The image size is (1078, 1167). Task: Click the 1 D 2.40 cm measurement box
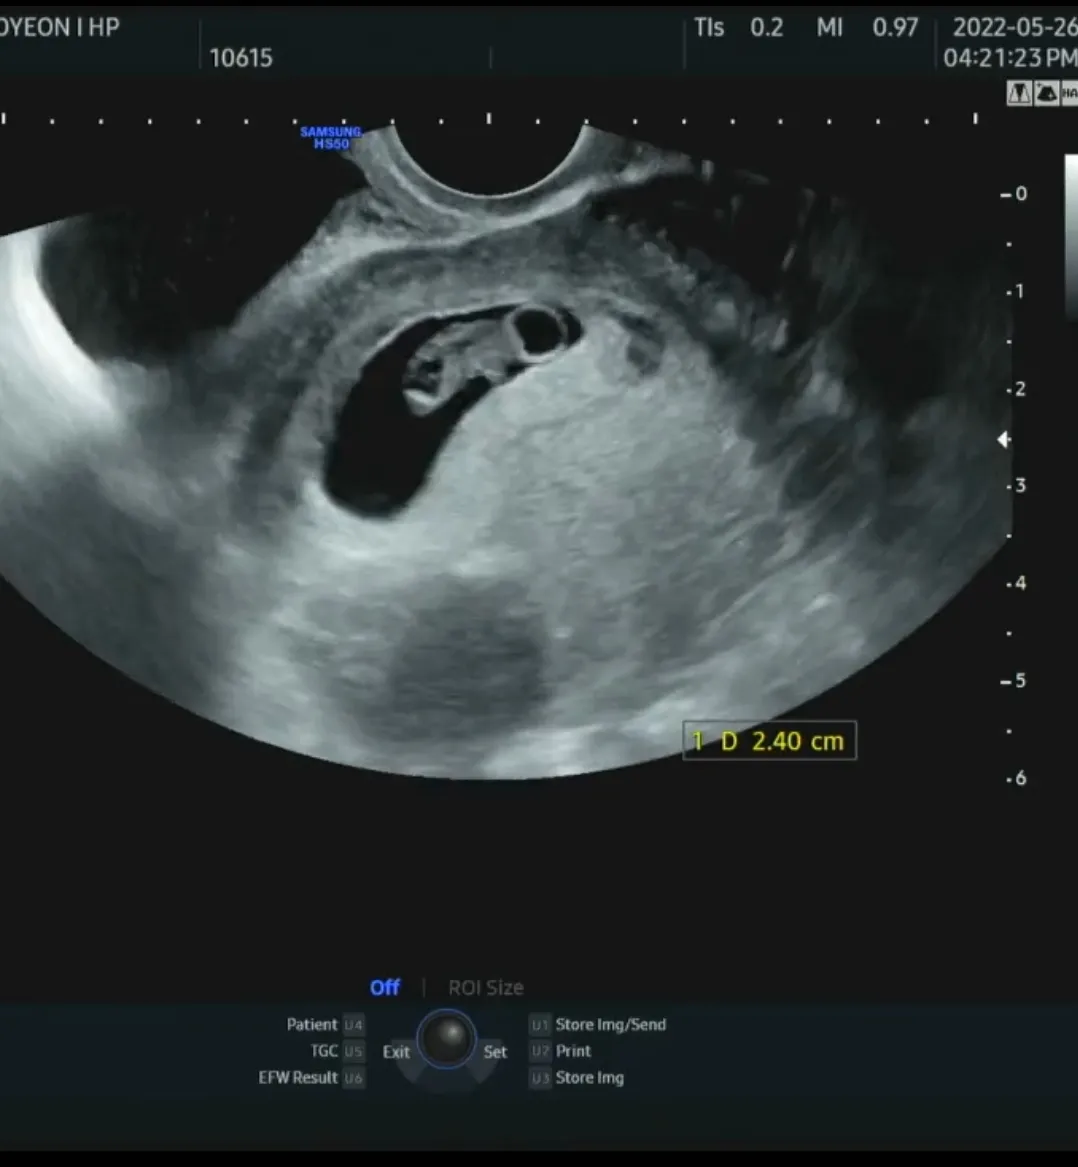click(x=770, y=741)
